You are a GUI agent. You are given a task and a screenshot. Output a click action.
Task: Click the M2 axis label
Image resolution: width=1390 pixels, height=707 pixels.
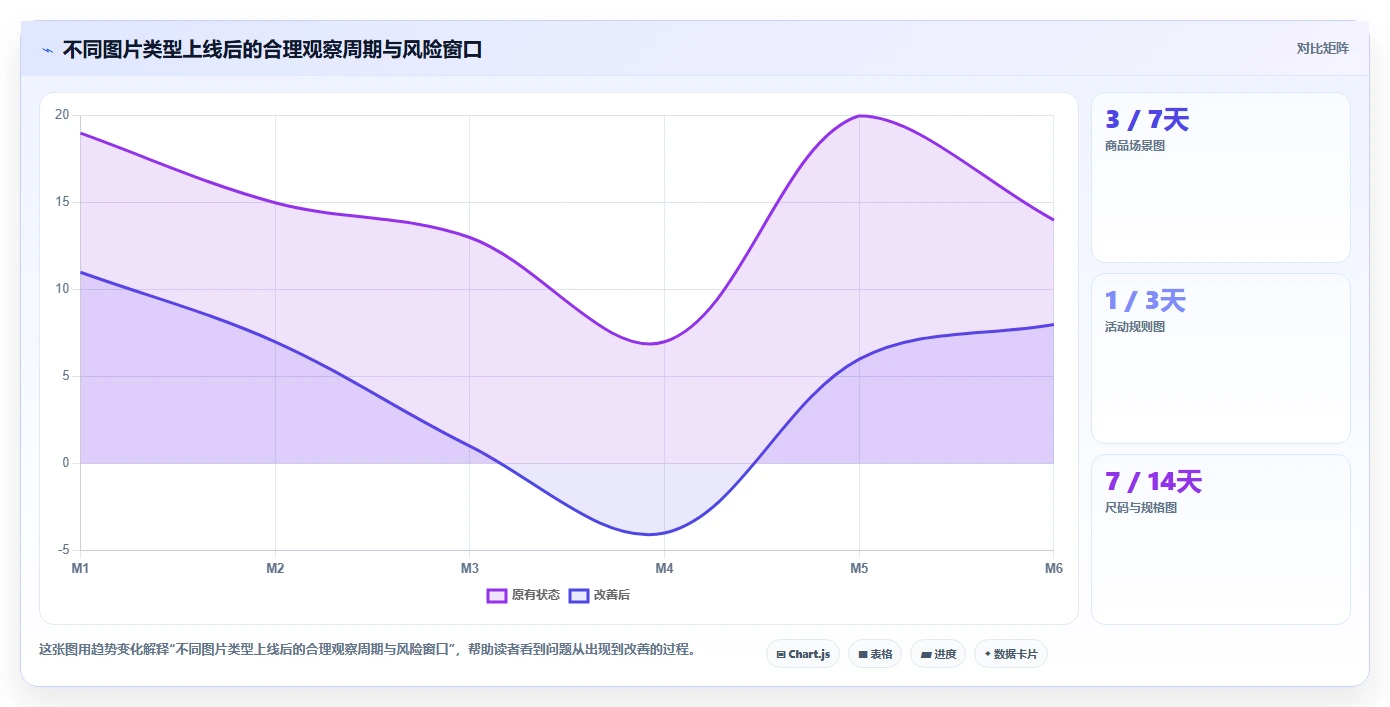coord(275,568)
